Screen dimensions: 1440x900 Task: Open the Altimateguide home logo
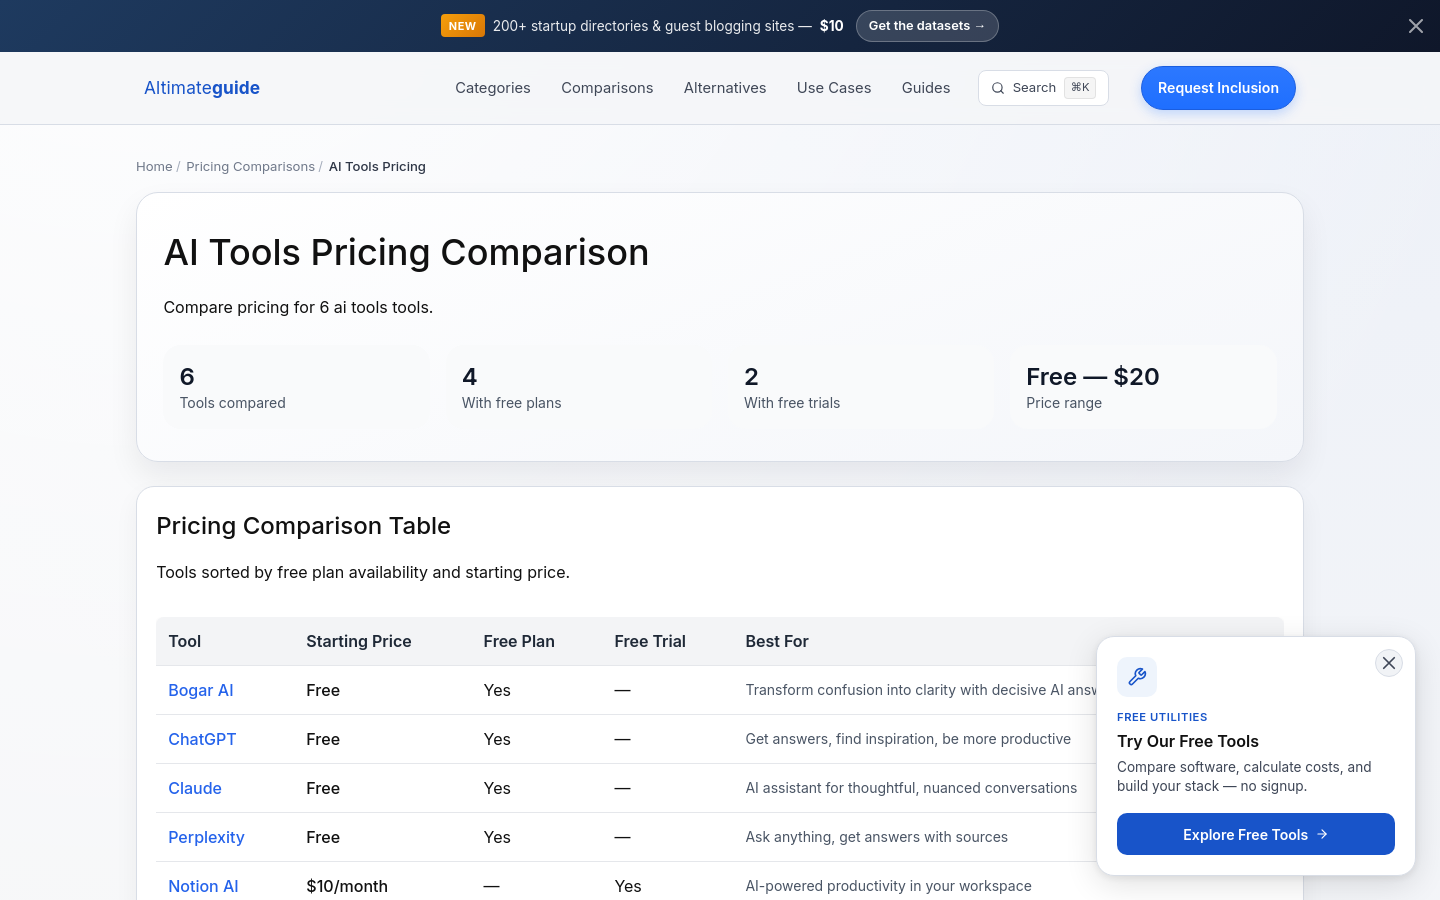pyautogui.click(x=202, y=88)
